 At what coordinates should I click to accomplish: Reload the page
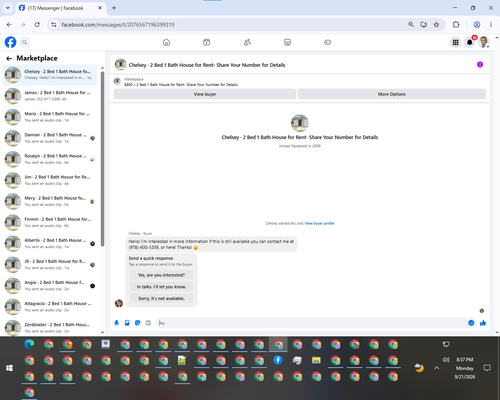(x=37, y=25)
